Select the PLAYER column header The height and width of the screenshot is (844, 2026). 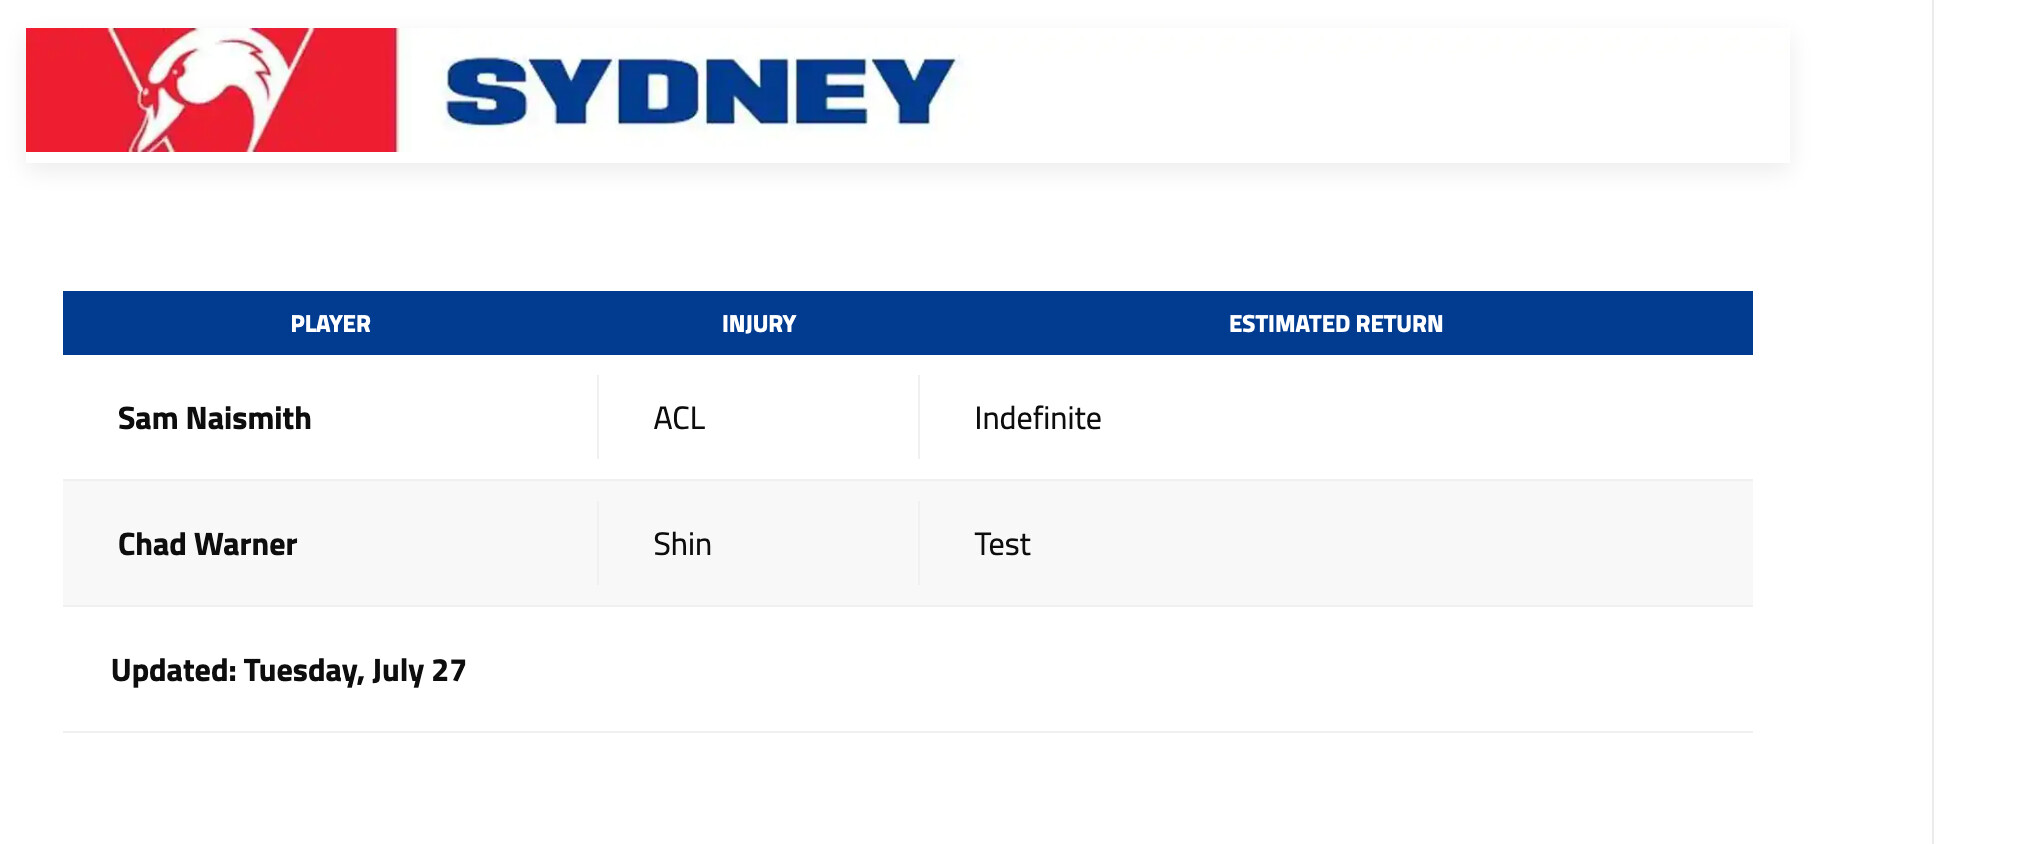coord(330,324)
